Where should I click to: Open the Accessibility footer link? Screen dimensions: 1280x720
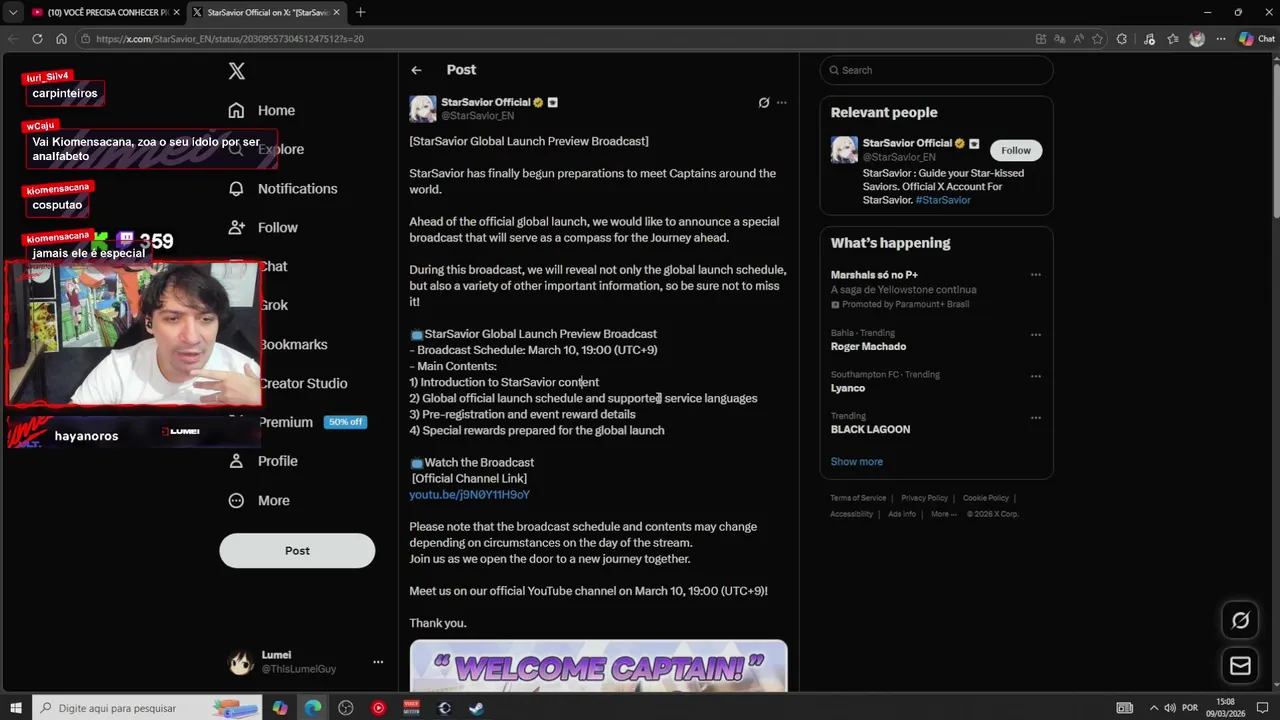pos(851,514)
